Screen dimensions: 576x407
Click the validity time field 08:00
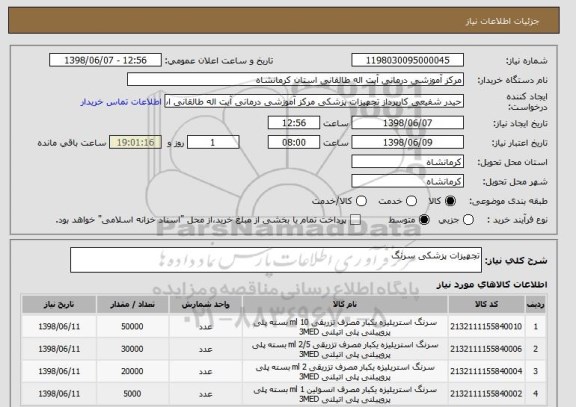coord(294,142)
